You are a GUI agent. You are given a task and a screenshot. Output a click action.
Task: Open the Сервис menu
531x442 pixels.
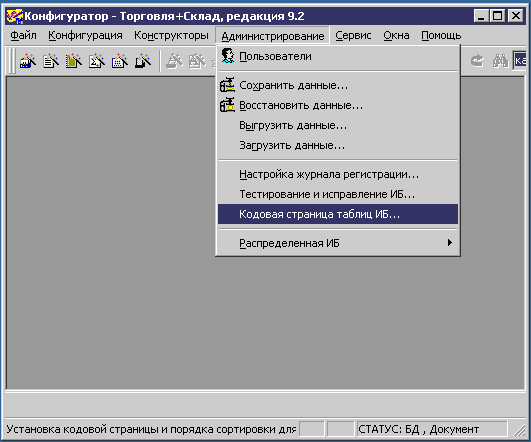tap(353, 35)
